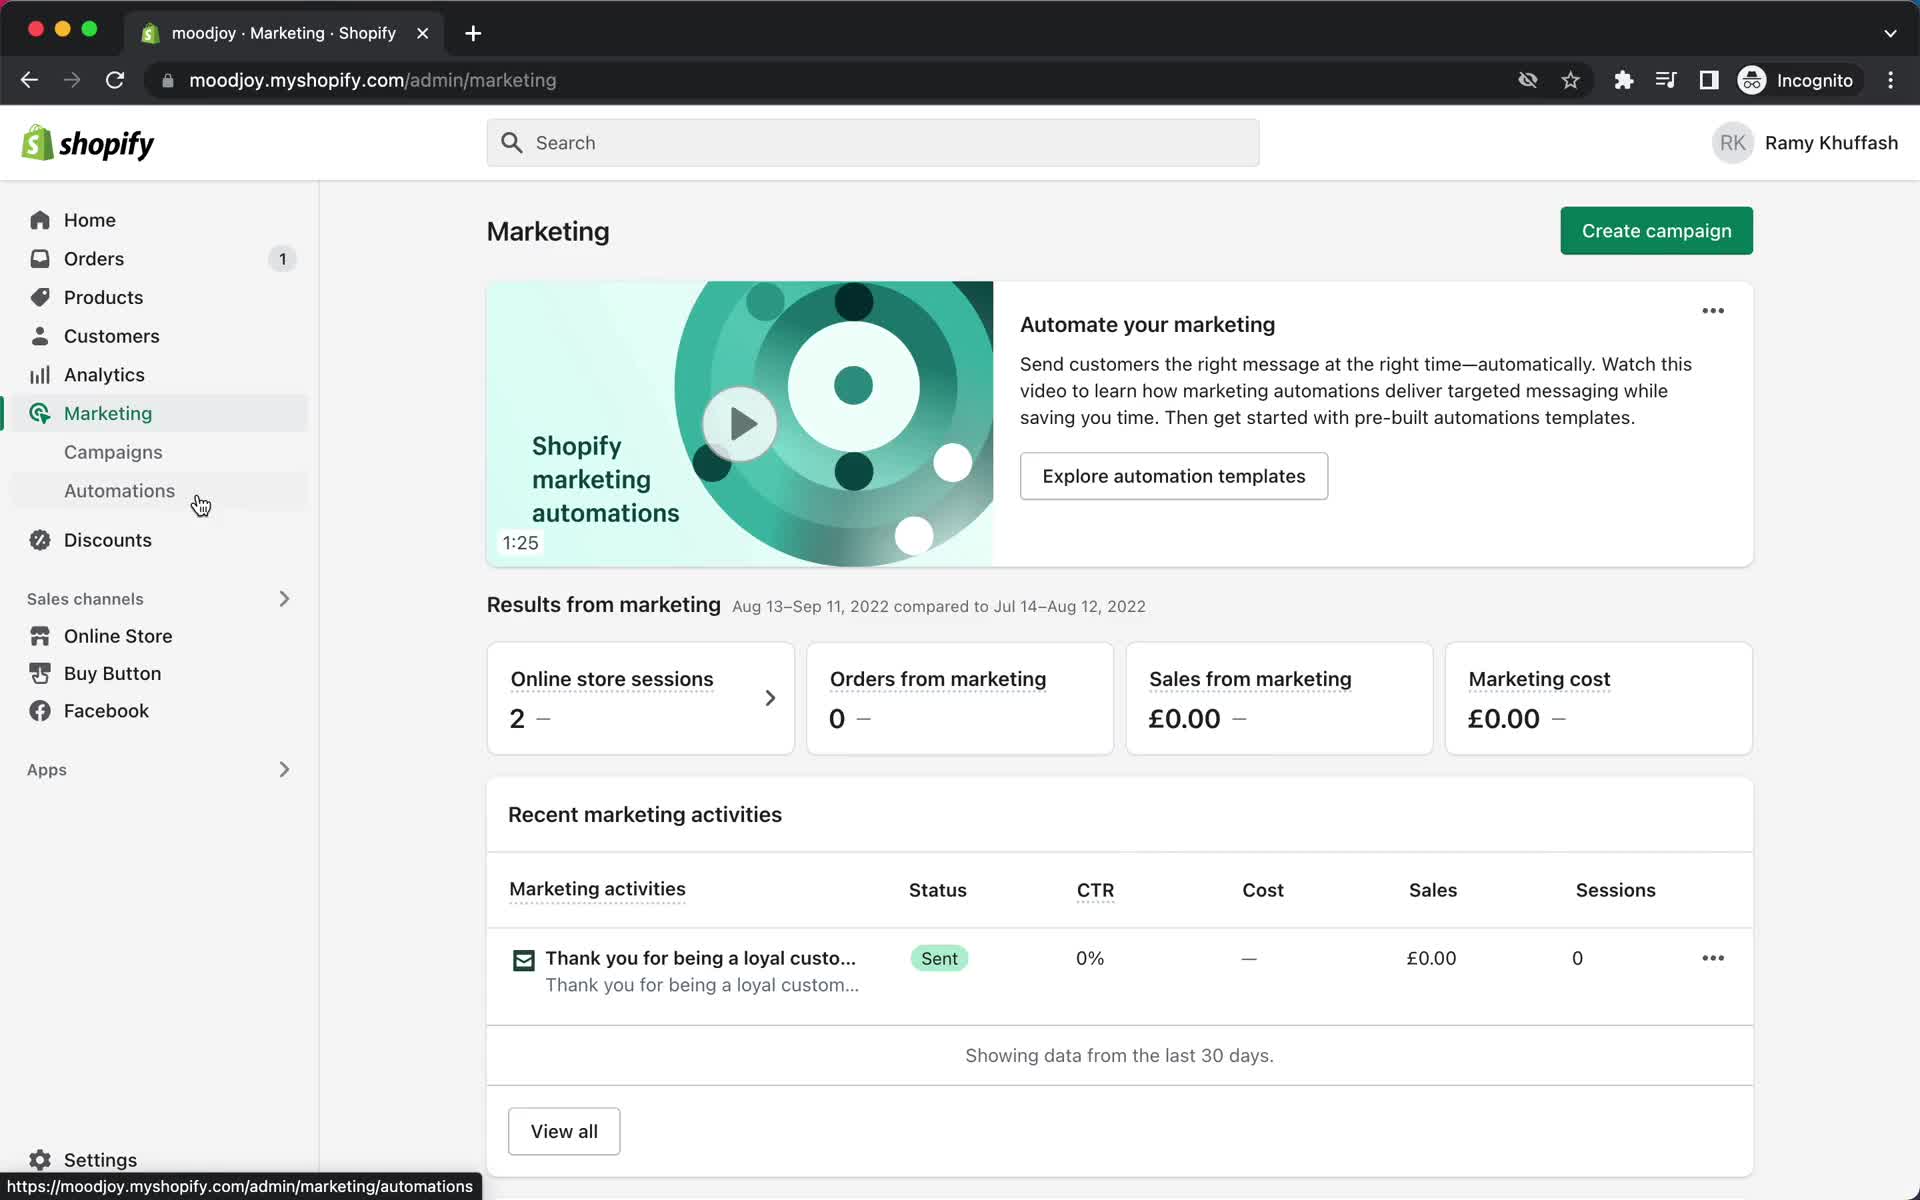
Task: Click Marketing activities column header
Action: (x=597, y=889)
